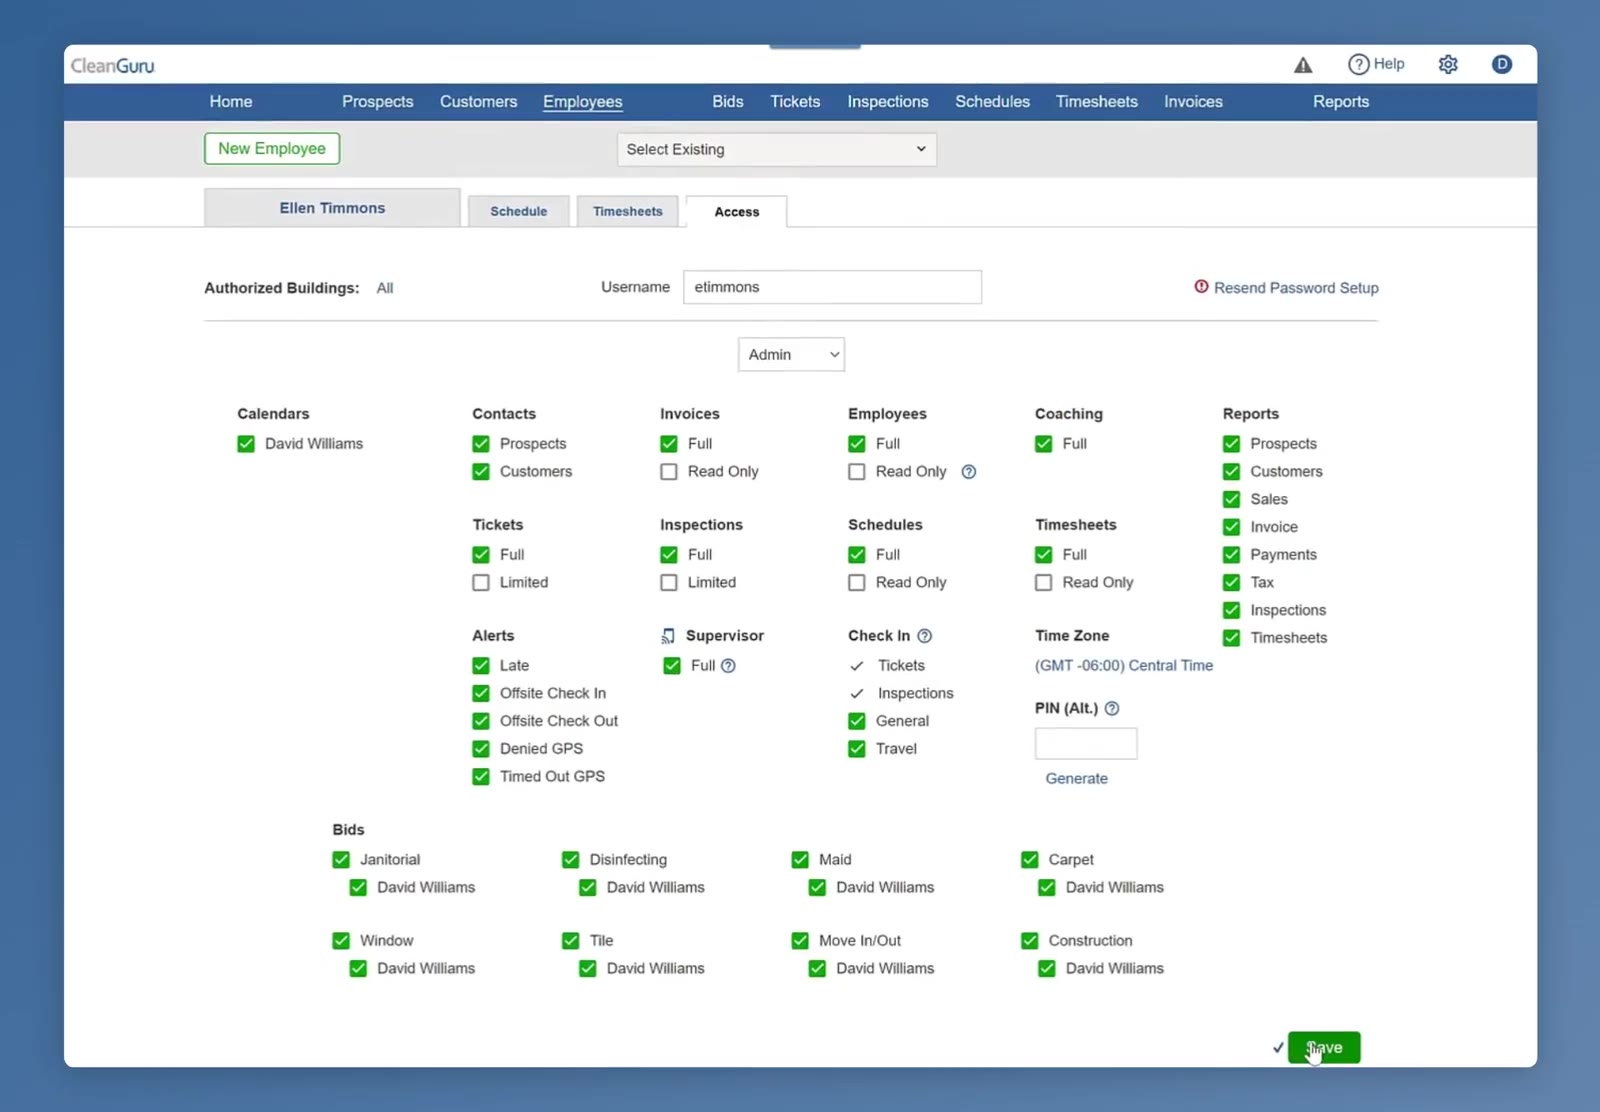Click the CleanGuru logo

pos(113,66)
